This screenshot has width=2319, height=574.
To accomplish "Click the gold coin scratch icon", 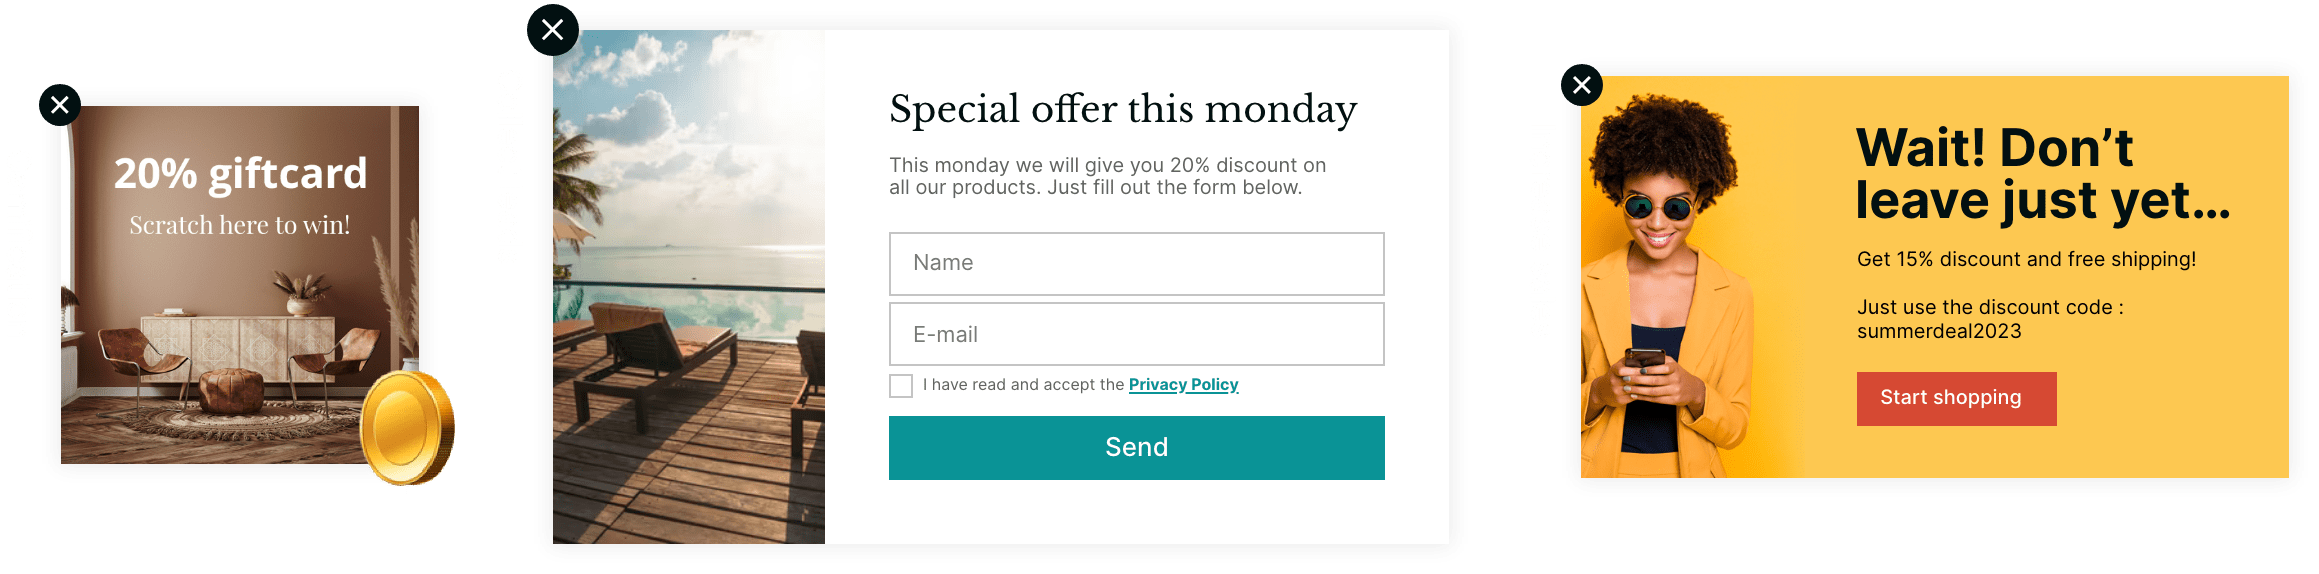I will pyautogui.click(x=406, y=428).
